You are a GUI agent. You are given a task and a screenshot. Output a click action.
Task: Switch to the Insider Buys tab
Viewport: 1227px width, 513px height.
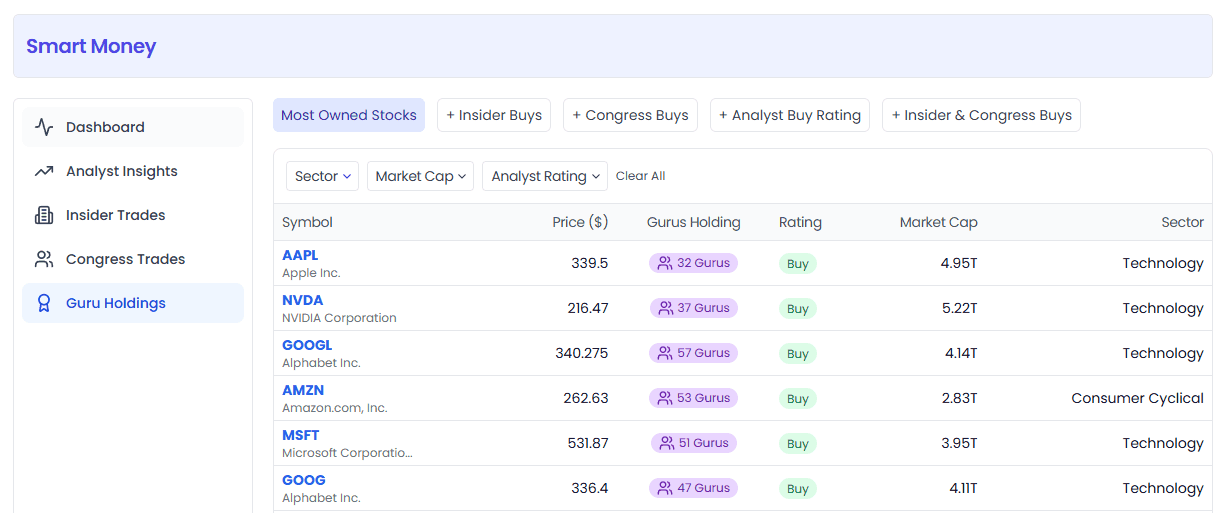pos(494,115)
